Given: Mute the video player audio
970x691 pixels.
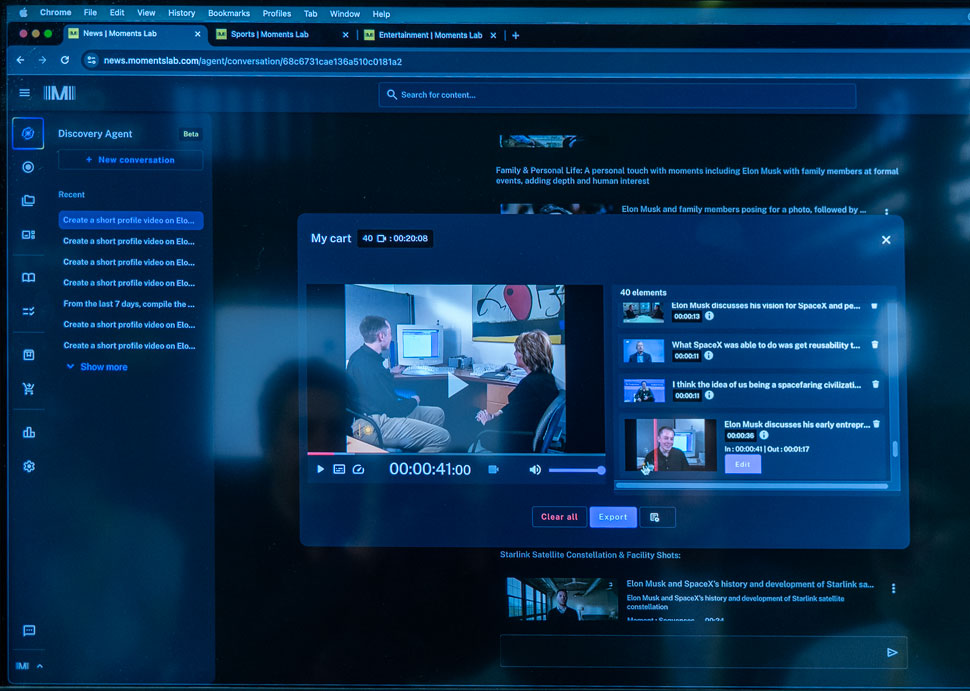Looking at the screenshot, I should click(535, 470).
